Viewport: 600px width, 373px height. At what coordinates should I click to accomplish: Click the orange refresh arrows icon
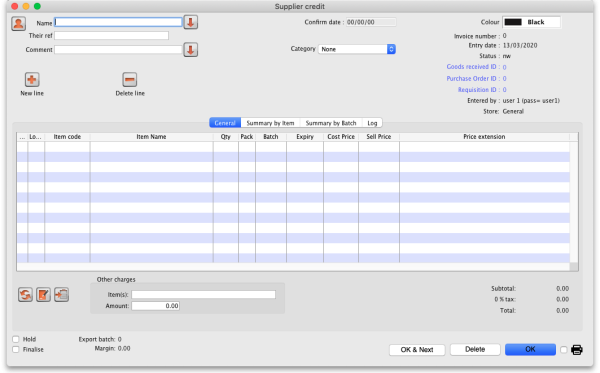point(25,295)
